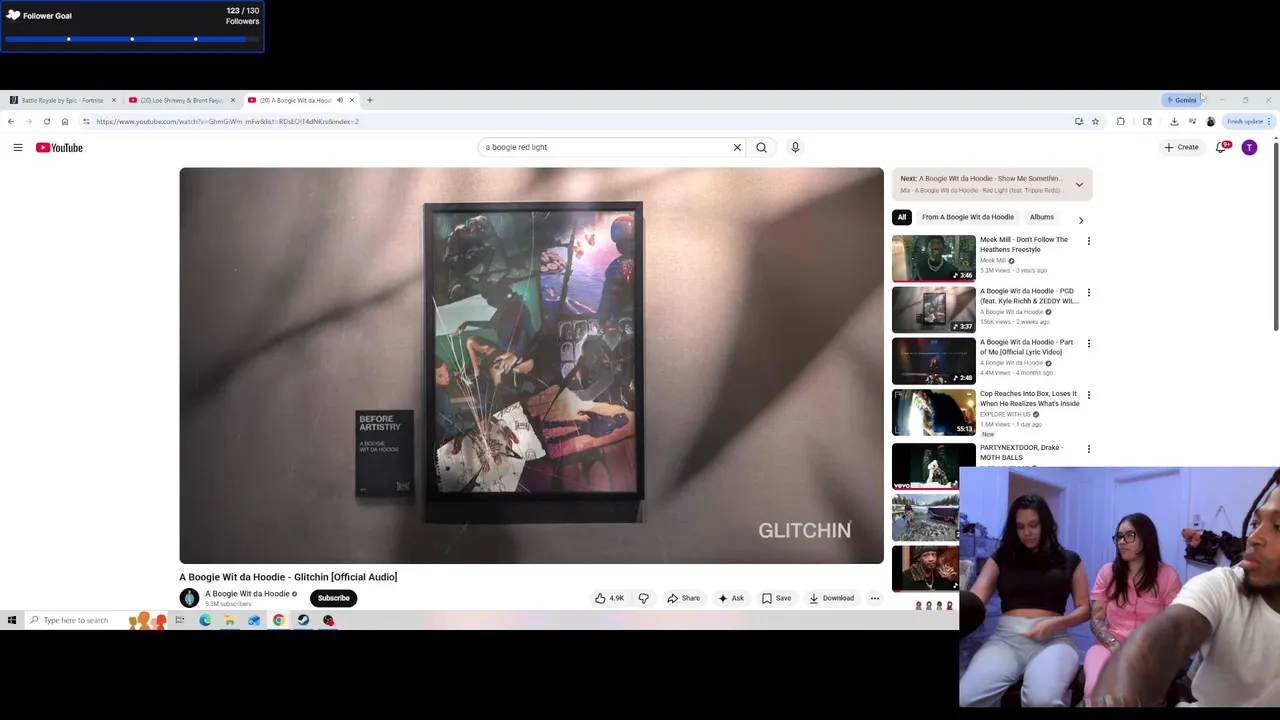The image size is (1280, 720).
Task: Open browser downloads icon
Action: click(1174, 121)
